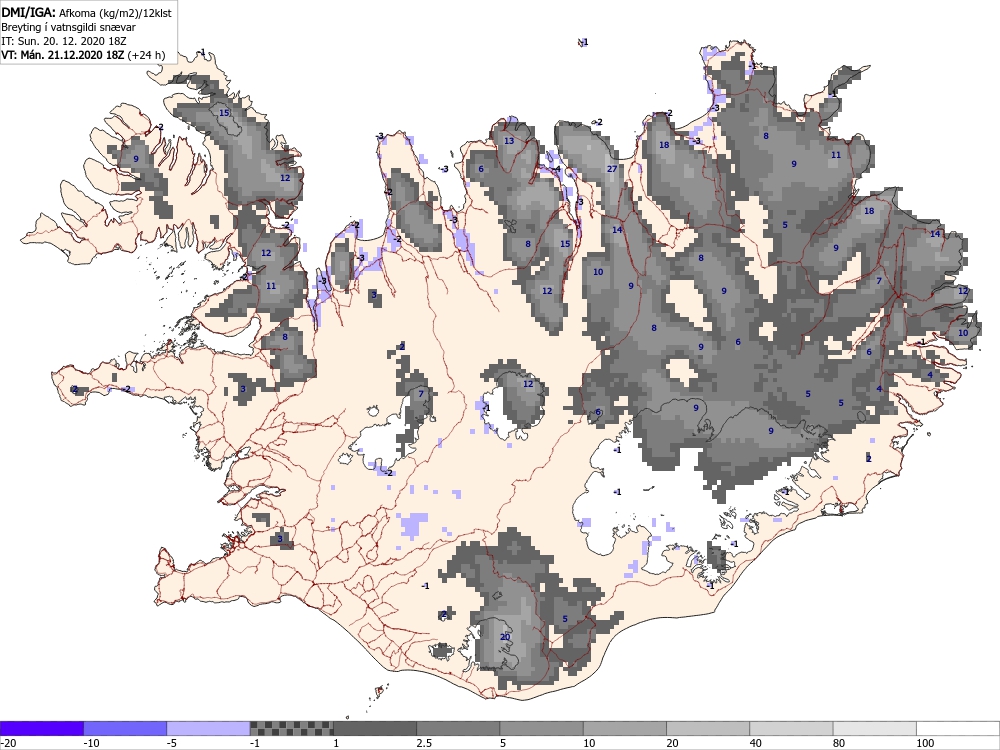This screenshot has width=1000, height=750.
Task: Click the value '20' on the southern glacier
Action: (x=505, y=637)
